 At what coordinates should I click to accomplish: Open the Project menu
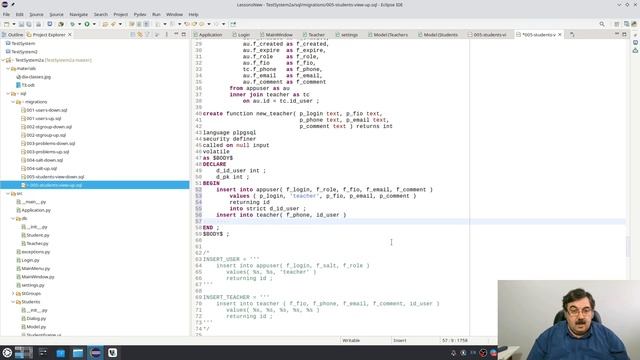point(120,14)
